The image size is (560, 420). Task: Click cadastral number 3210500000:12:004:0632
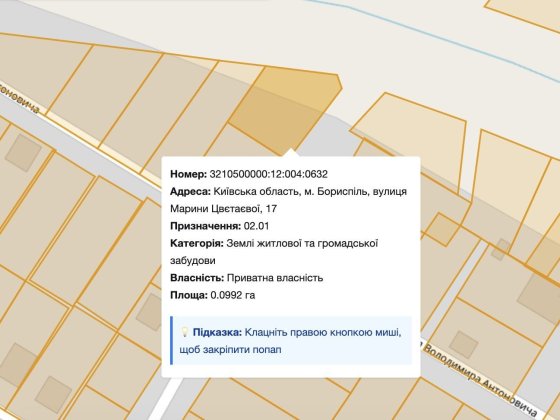(x=268, y=174)
